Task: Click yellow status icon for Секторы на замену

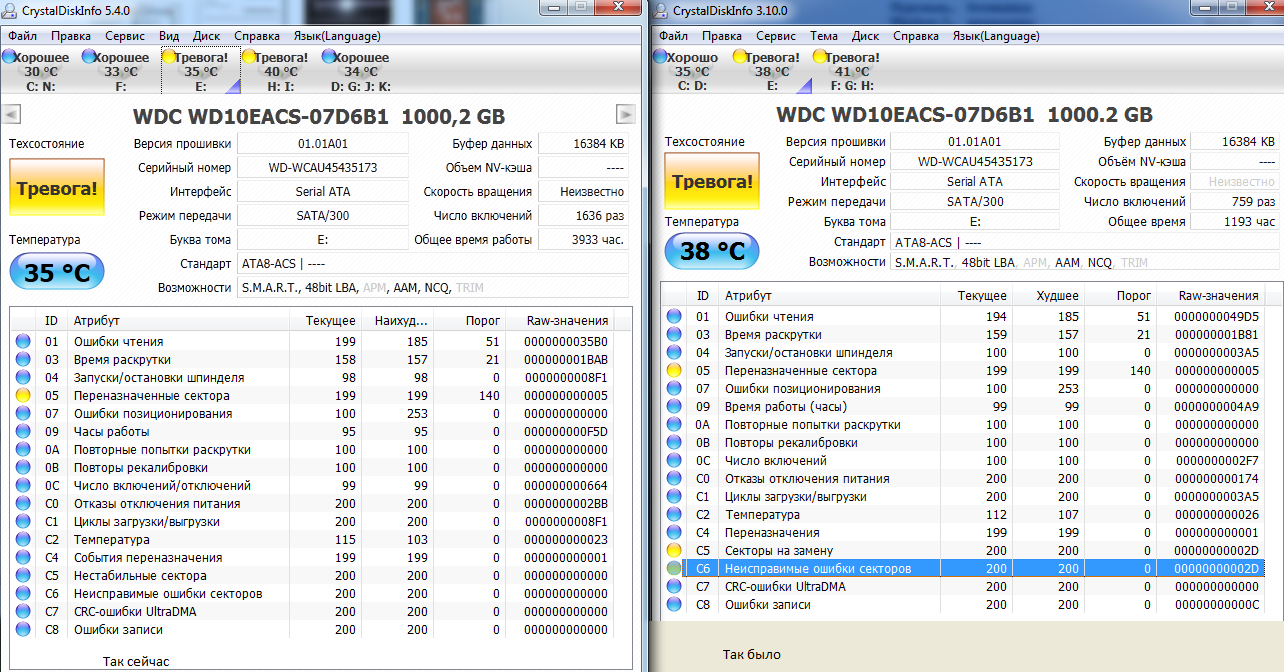Action: tap(675, 550)
